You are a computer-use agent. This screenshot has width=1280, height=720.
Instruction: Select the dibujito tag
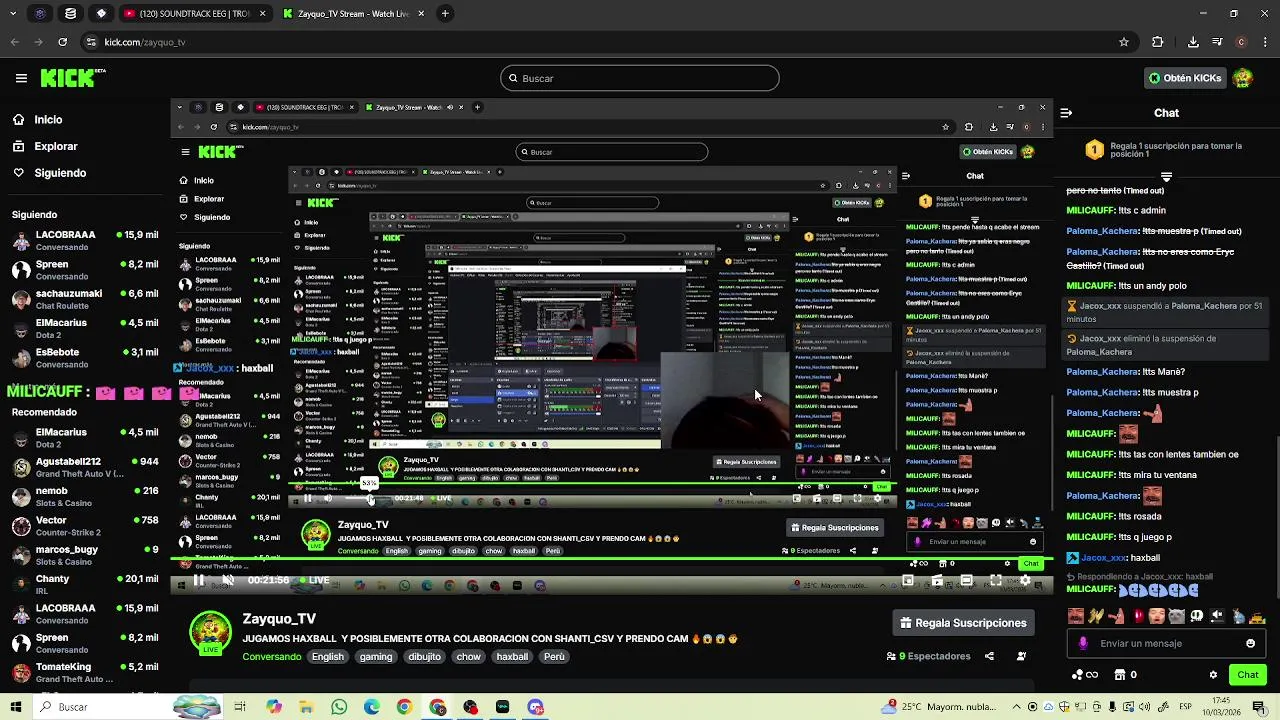tap(424, 657)
